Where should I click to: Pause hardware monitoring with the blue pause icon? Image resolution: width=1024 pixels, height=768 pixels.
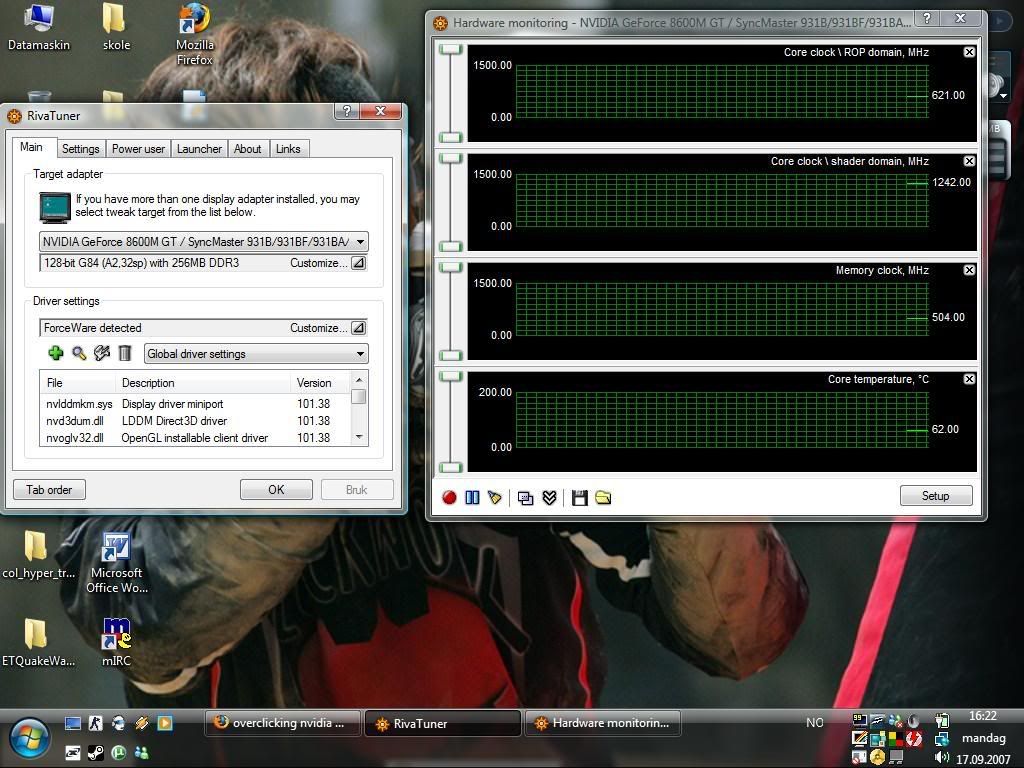(x=472, y=498)
